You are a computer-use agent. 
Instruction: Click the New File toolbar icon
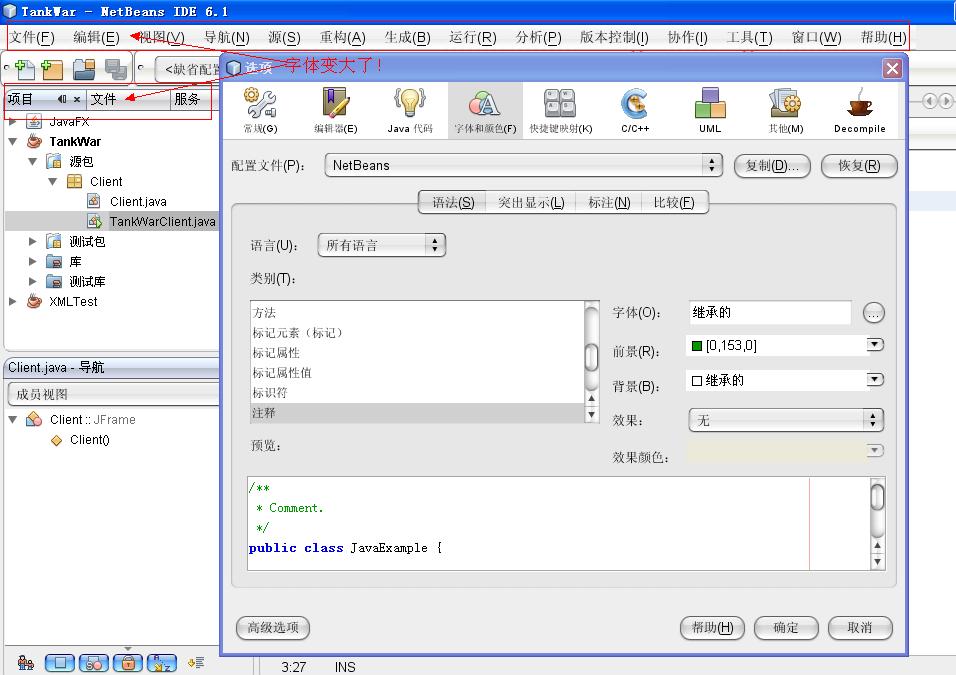(x=24, y=70)
